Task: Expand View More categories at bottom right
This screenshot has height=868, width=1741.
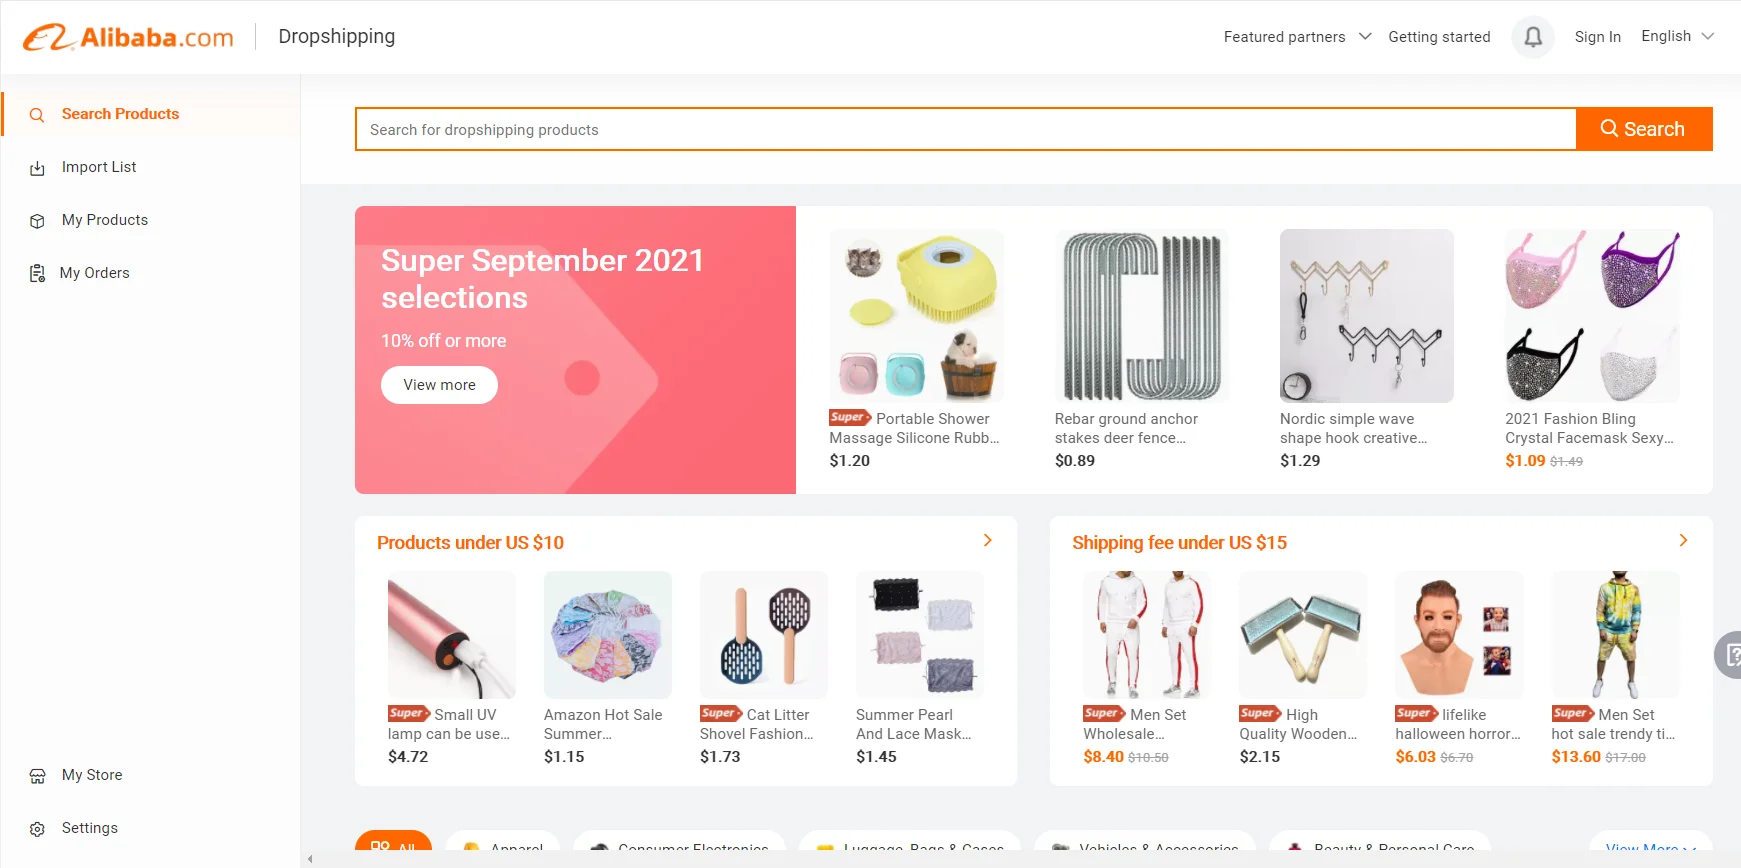Action: point(1648,848)
